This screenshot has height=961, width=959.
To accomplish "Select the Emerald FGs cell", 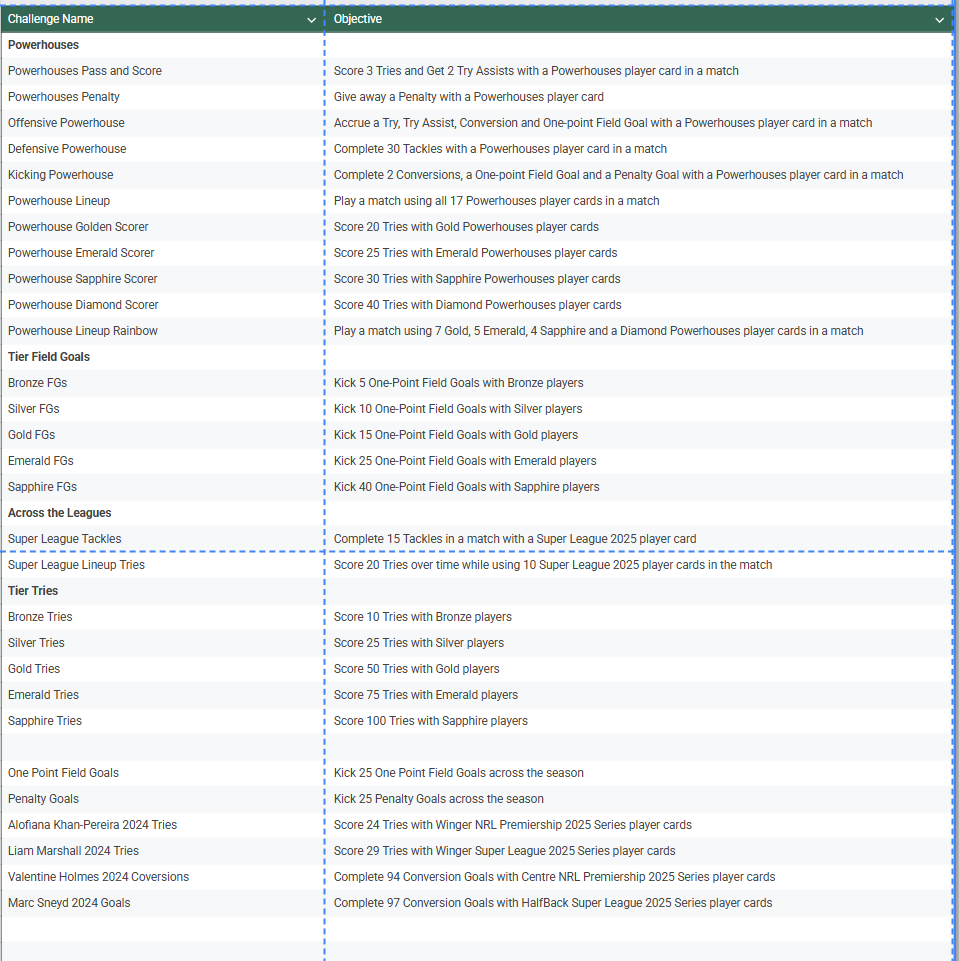I will coord(41,461).
